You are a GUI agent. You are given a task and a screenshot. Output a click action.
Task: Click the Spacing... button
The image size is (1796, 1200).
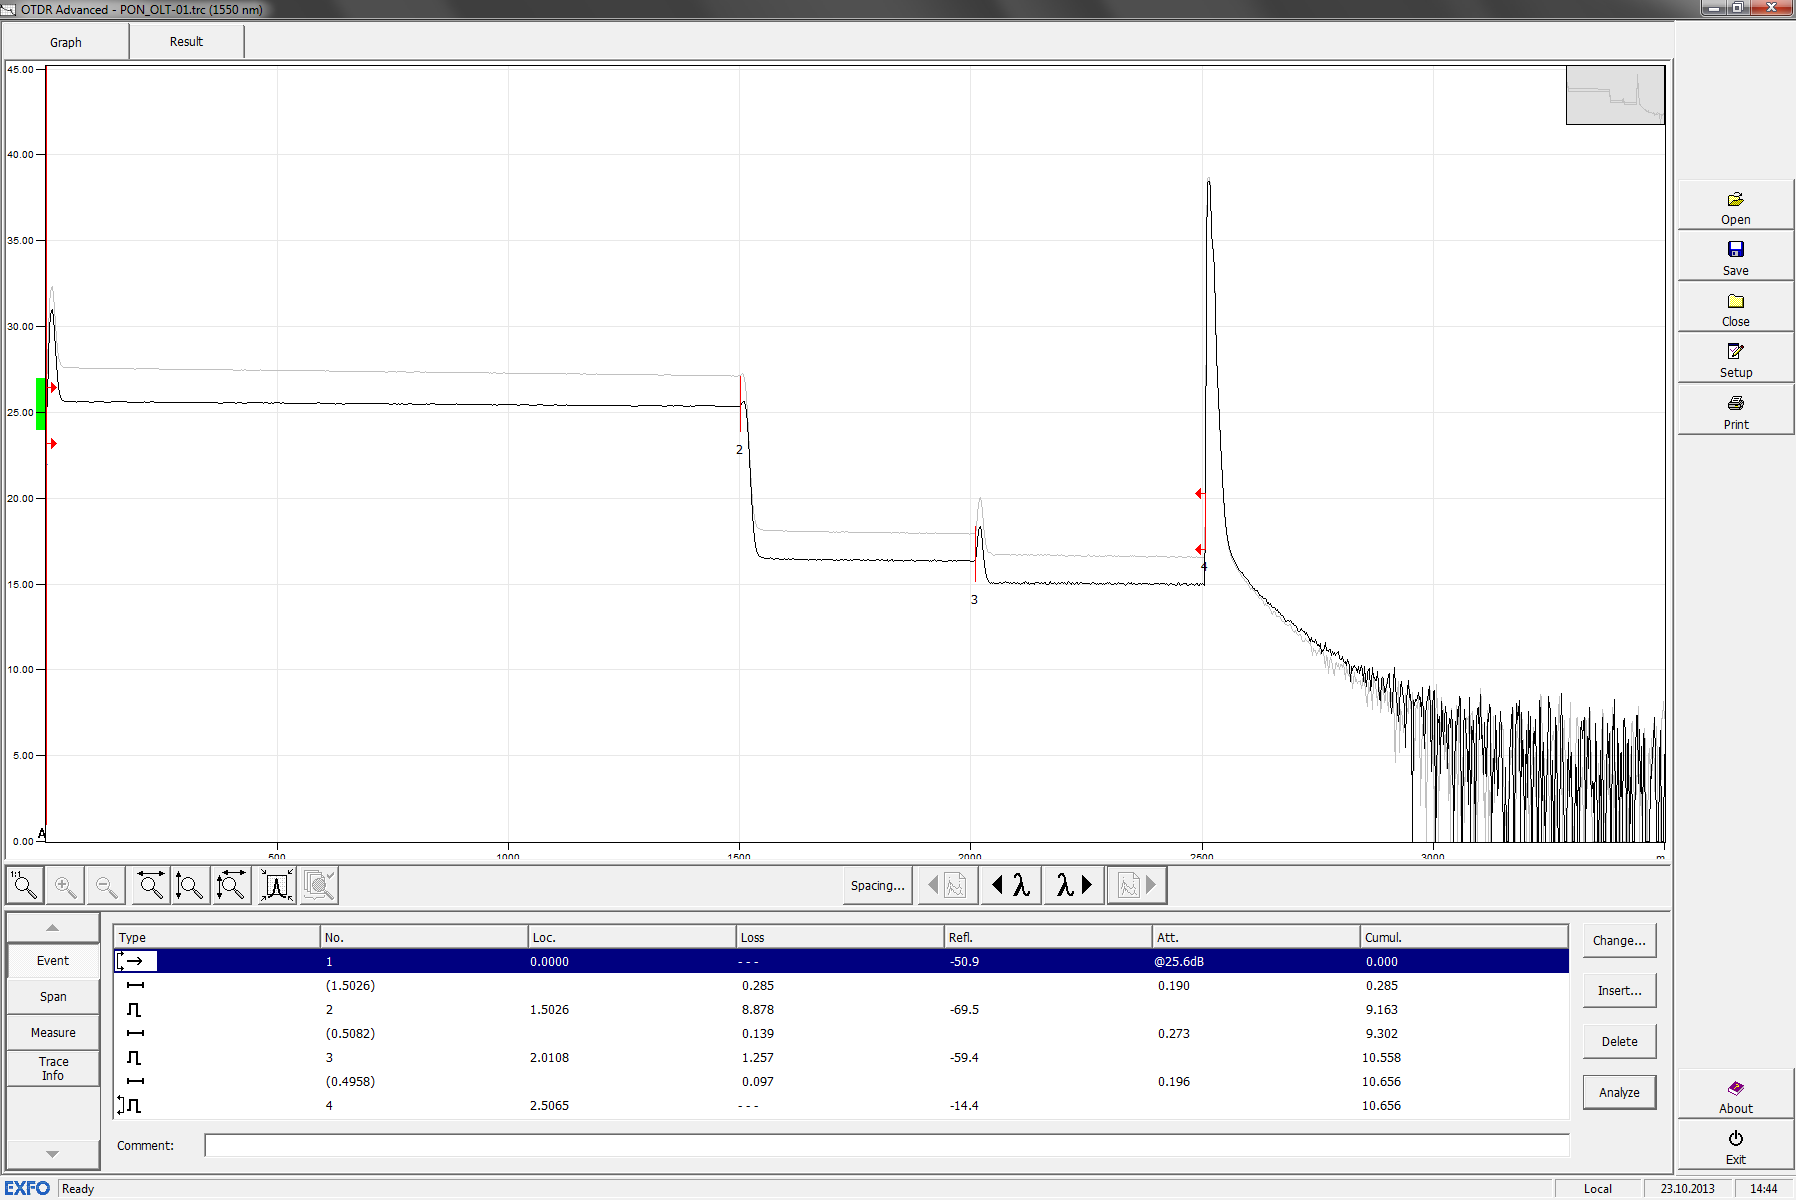coord(877,885)
